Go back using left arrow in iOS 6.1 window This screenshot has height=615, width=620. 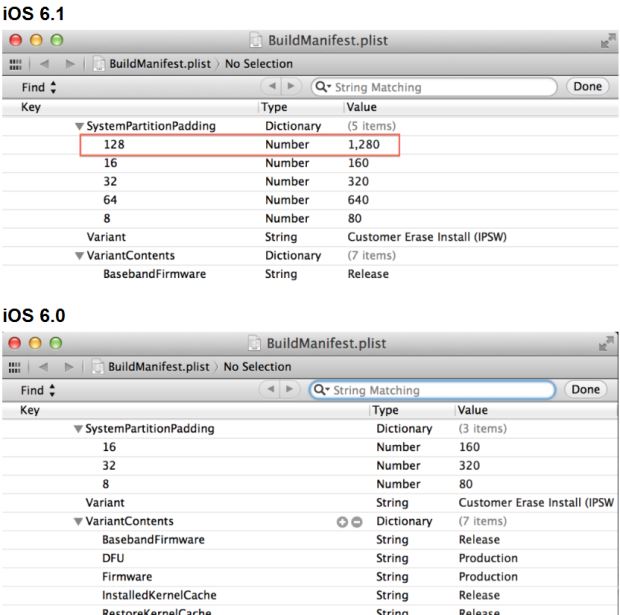44,64
